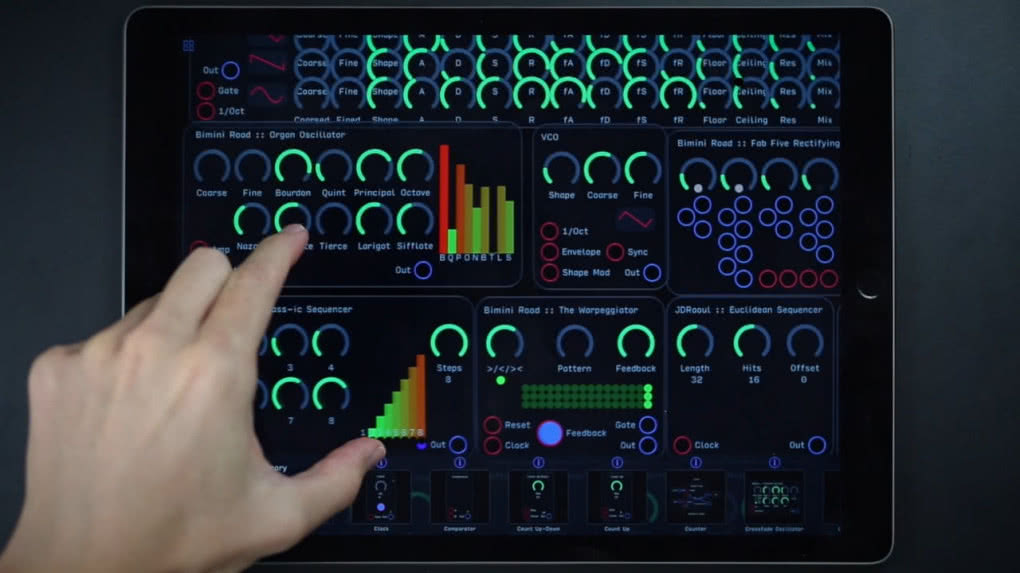1020x573 pixels.
Task: Adjust the Quint knob
Action: tap(334, 168)
